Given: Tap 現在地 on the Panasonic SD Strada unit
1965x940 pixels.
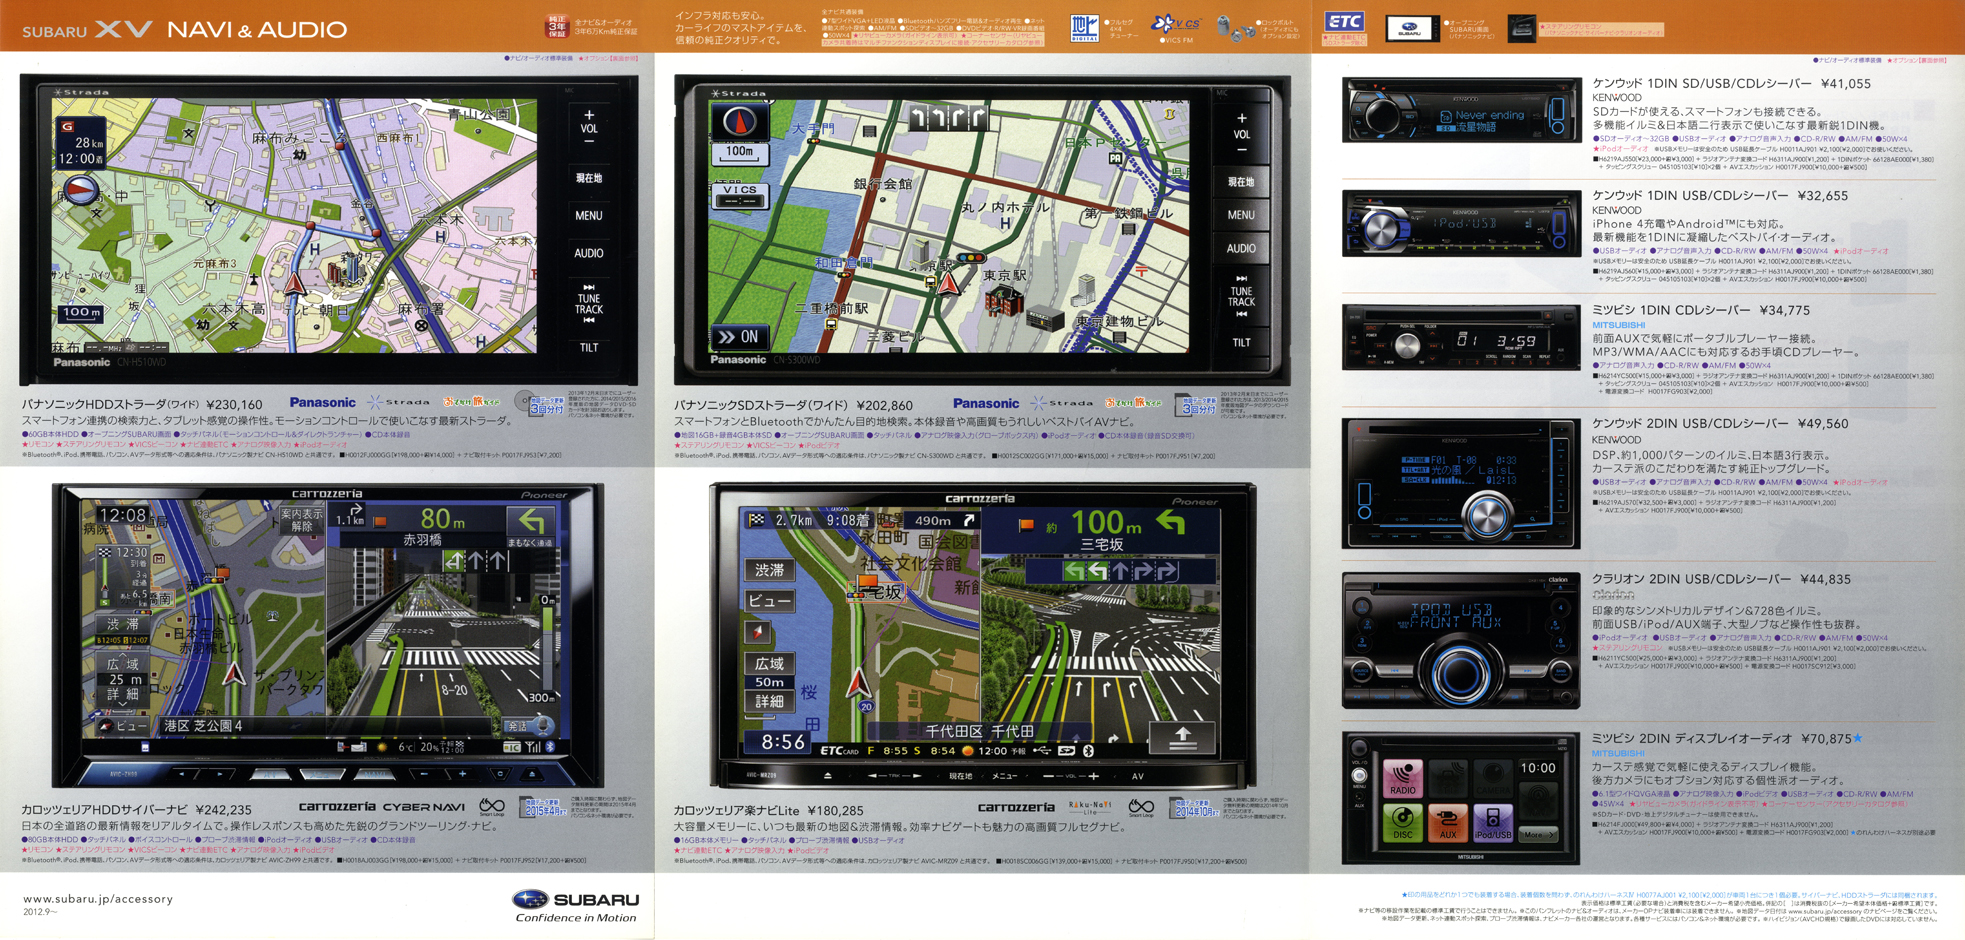Looking at the screenshot, I should pyautogui.click(x=1241, y=182).
